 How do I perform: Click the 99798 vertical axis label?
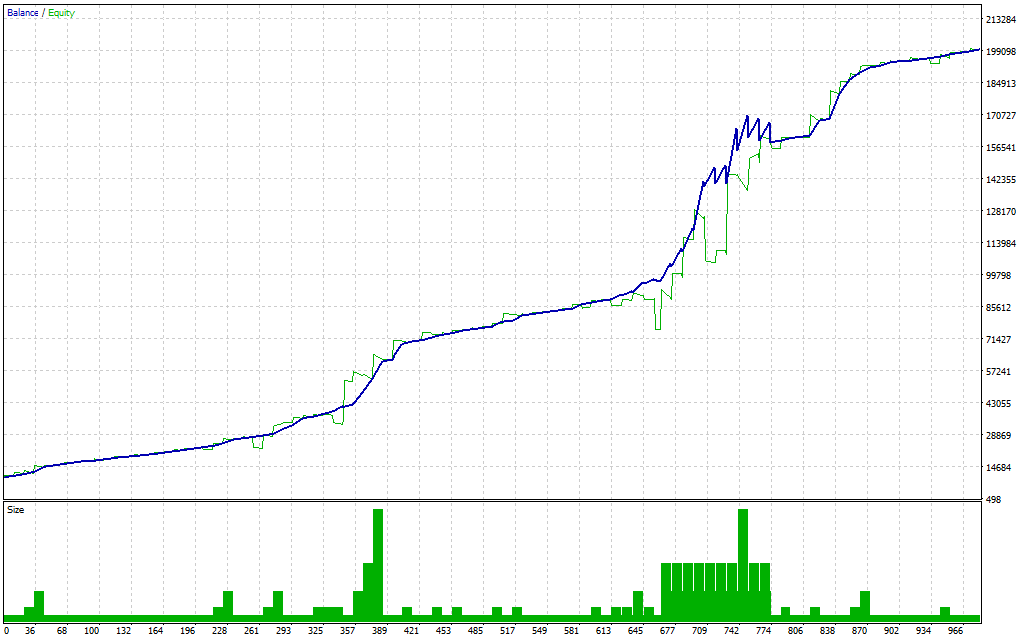click(1001, 276)
